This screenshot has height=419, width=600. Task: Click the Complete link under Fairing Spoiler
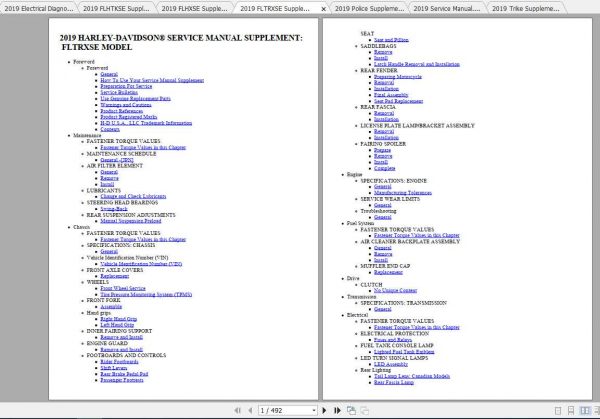click(385, 168)
